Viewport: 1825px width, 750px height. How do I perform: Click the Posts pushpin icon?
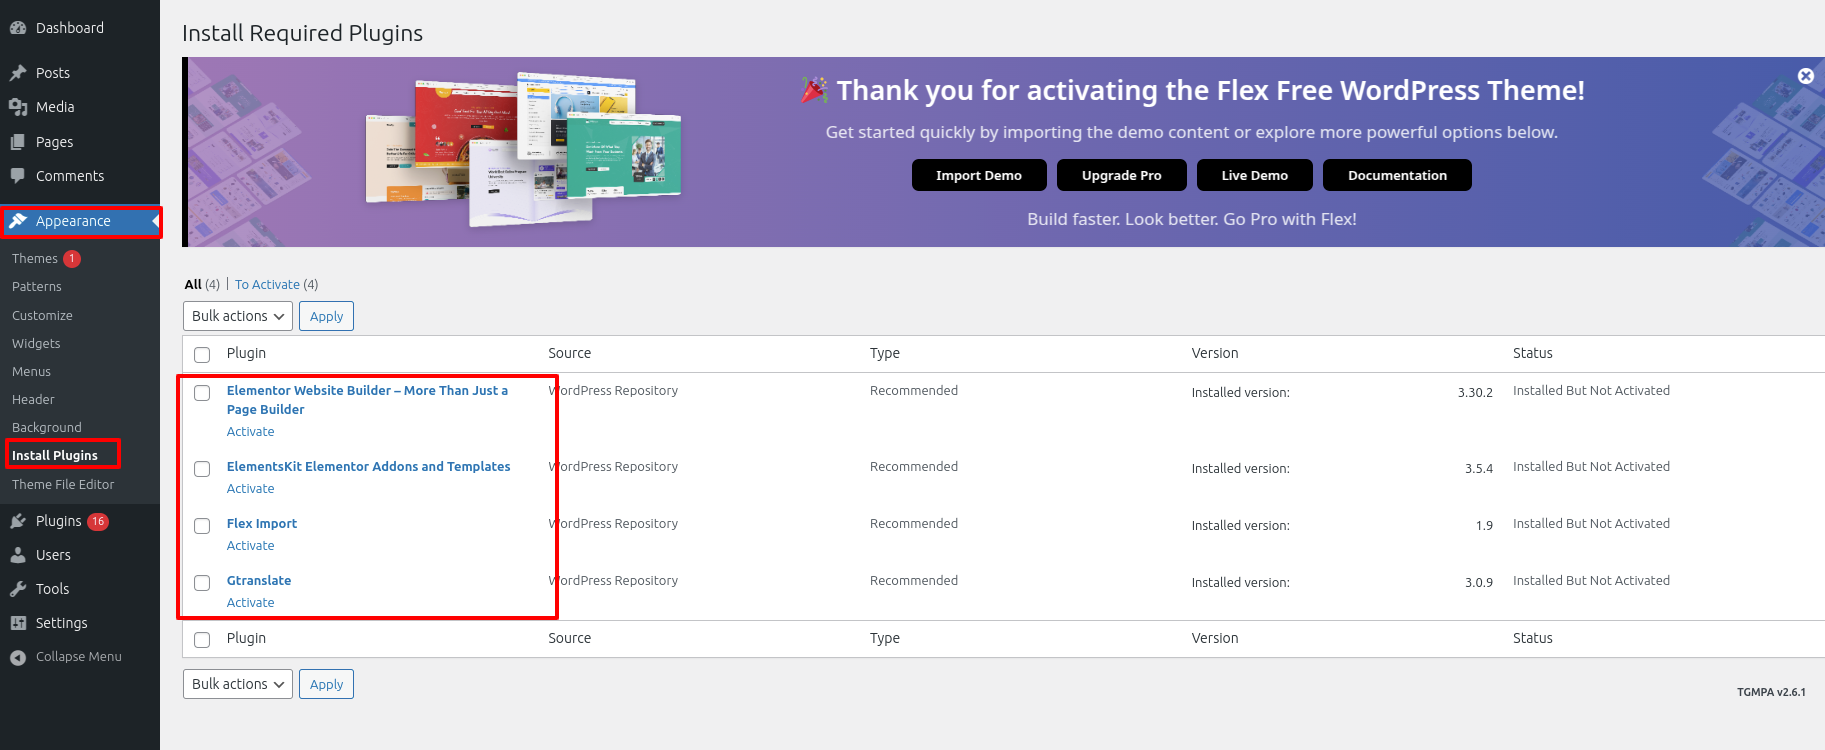point(18,73)
